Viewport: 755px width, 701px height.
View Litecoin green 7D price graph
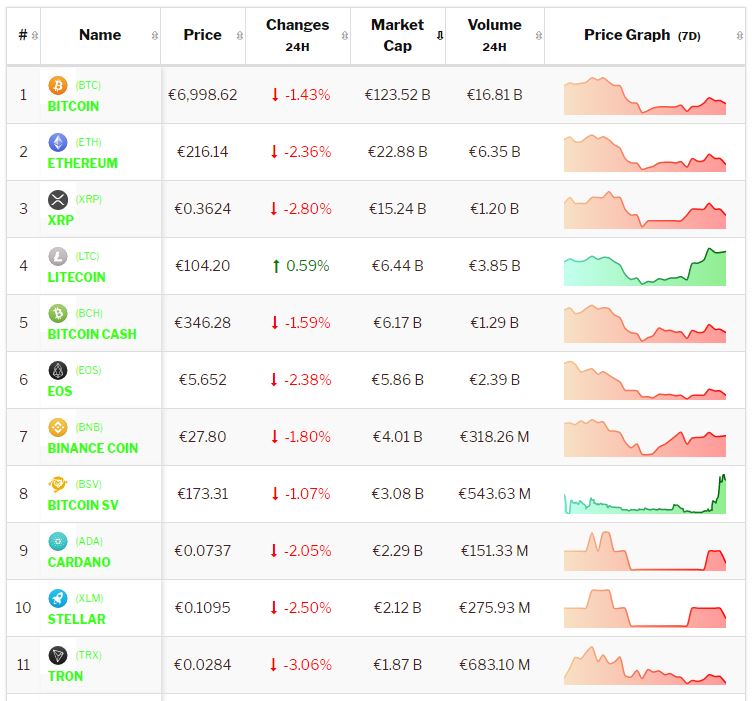645,267
